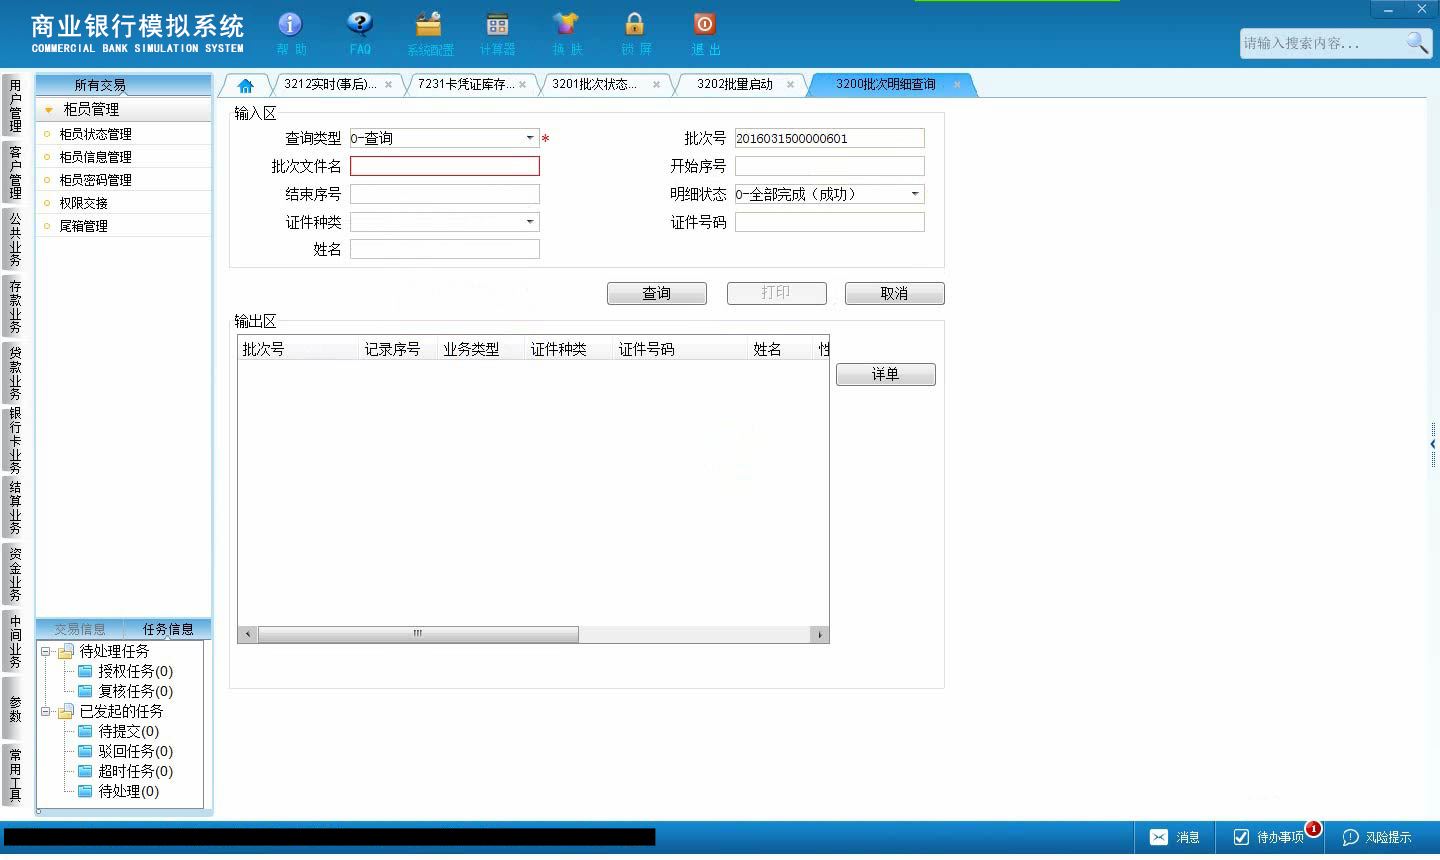The image size is (1440, 860).
Task: Collapse the 待处理任务 tree node
Action: point(46,651)
